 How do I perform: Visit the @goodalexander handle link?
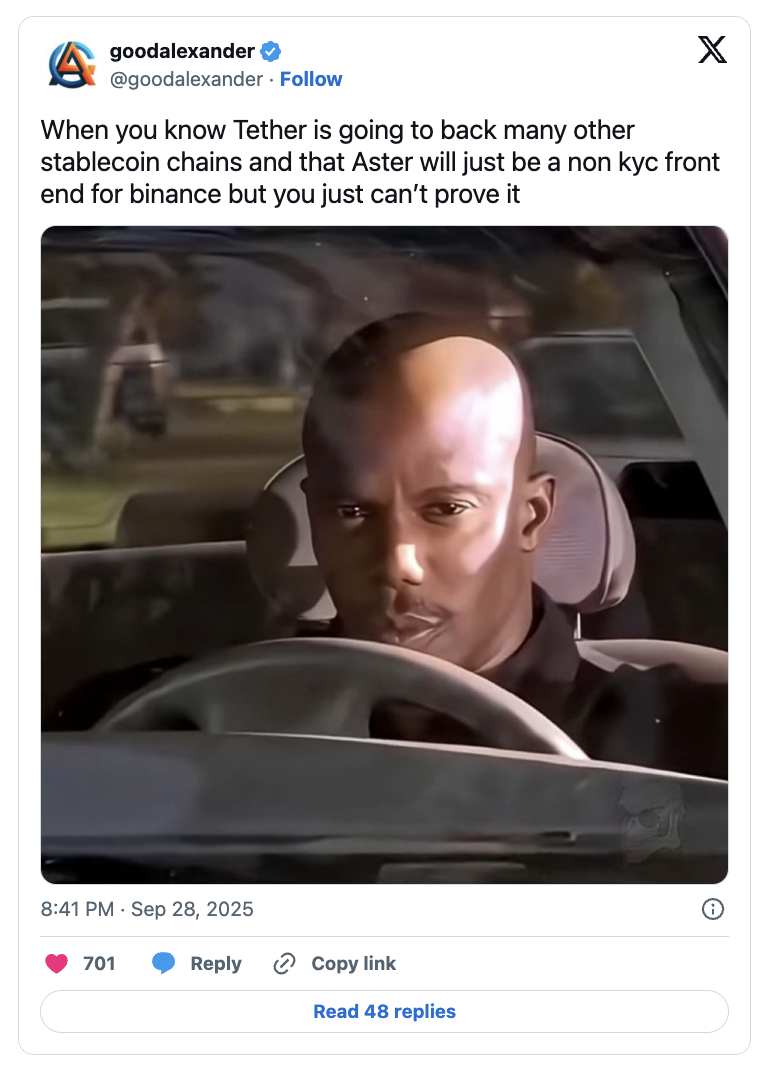coord(186,79)
